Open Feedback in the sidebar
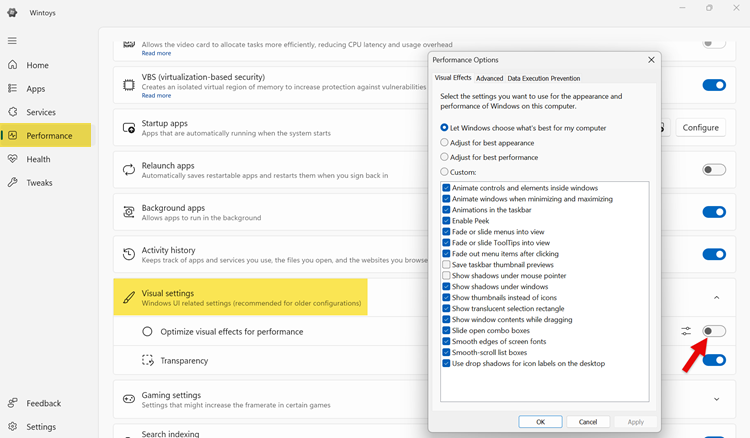Image resolution: width=750 pixels, height=438 pixels. 43,403
